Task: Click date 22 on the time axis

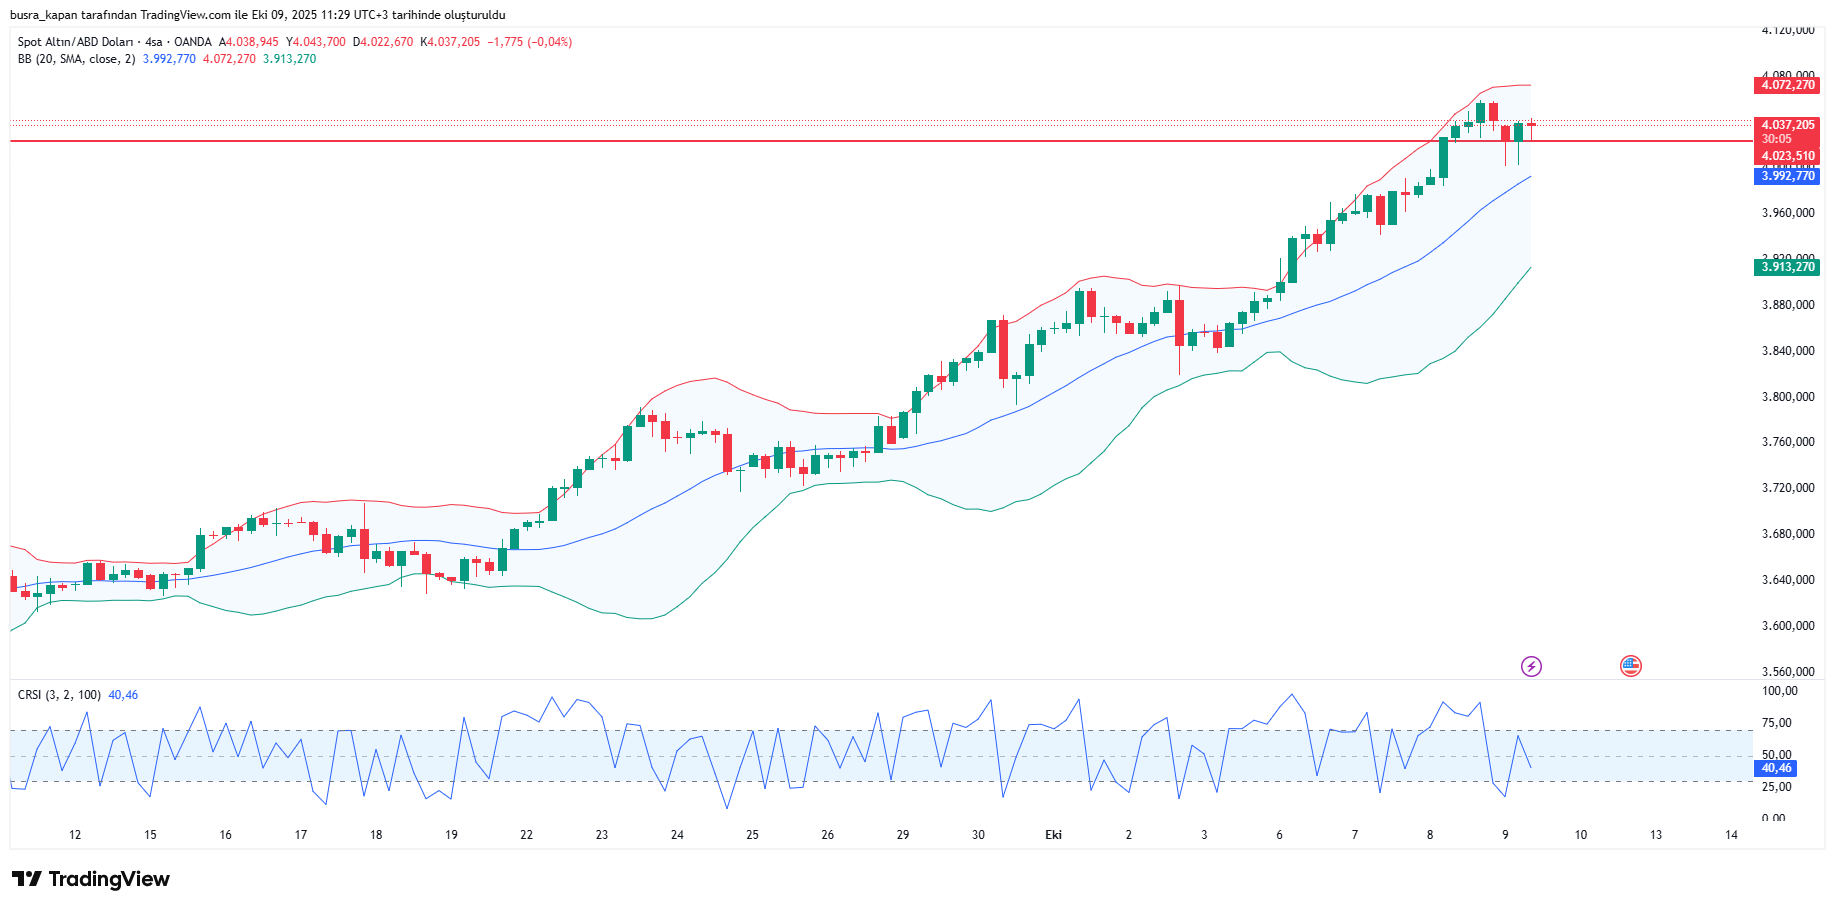Action: coord(526,835)
